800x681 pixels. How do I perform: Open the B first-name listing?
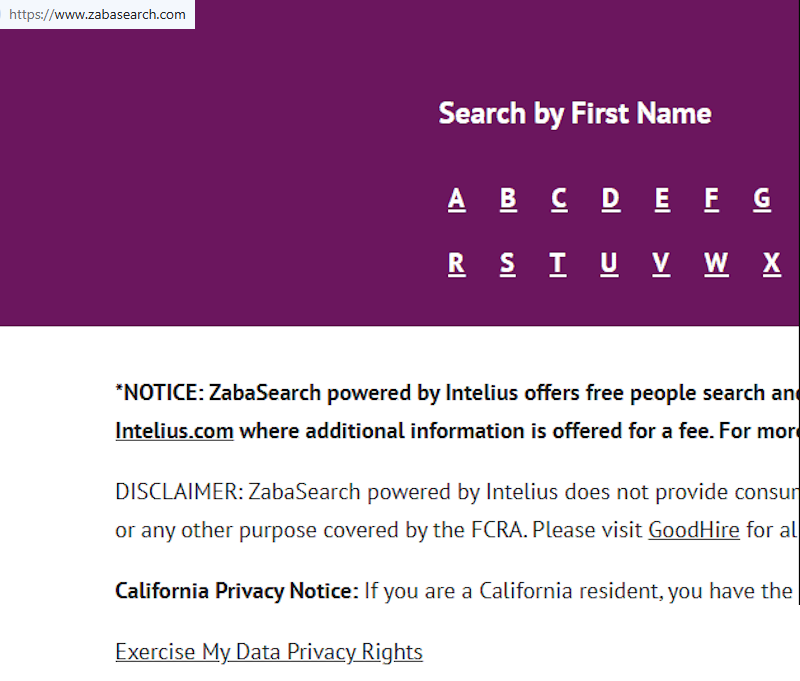pyautogui.click(x=507, y=199)
